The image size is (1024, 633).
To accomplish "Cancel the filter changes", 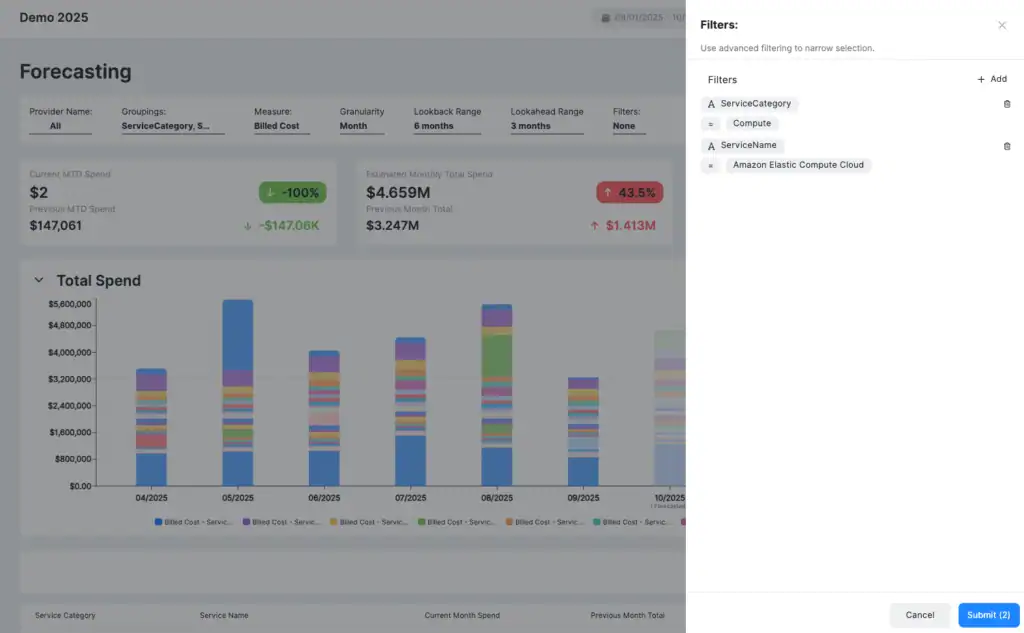I will (x=919, y=615).
